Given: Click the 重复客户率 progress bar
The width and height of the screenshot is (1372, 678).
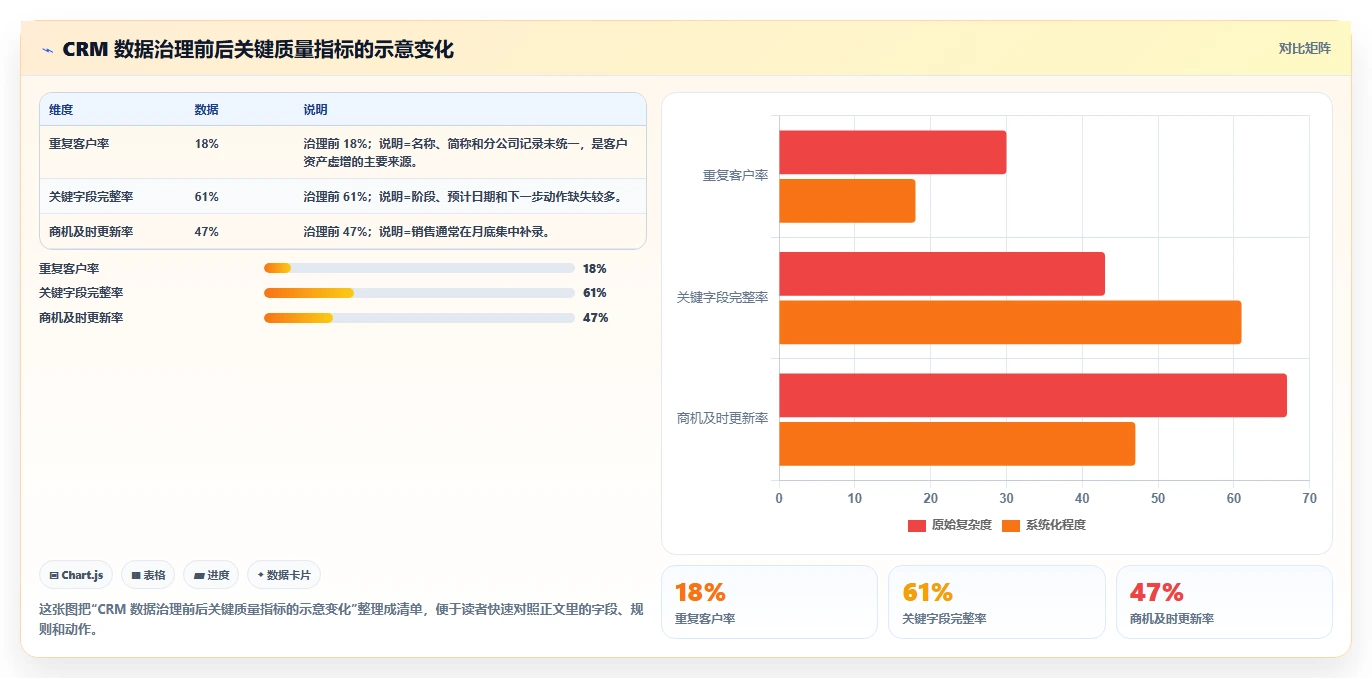Looking at the screenshot, I should pos(419,268).
